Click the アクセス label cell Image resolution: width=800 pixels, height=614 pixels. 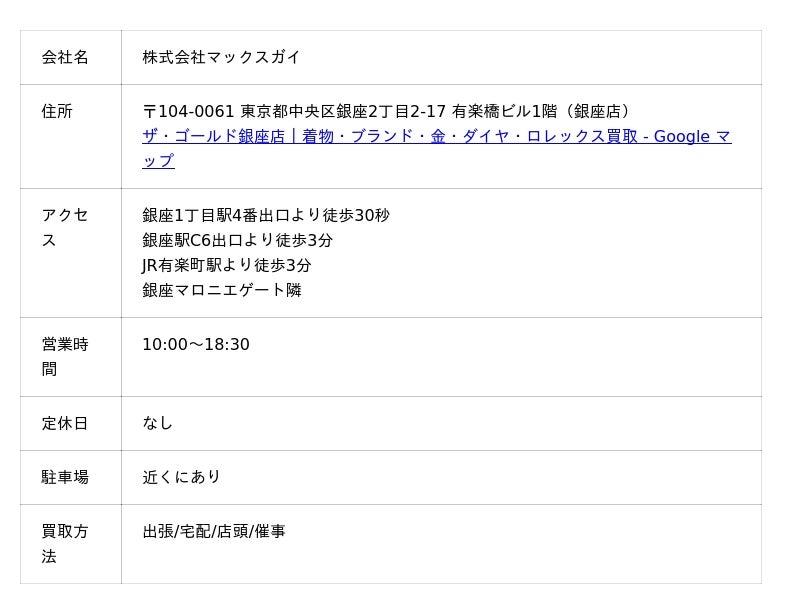[x=71, y=253]
